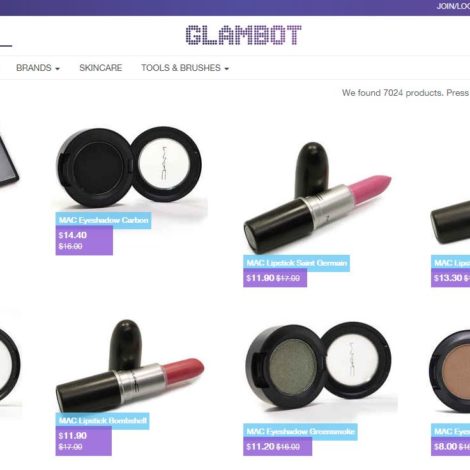Open the MAC Lipstick Bombshell product image
Viewport: 470px width, 470px height.
[x=130, y=366]
